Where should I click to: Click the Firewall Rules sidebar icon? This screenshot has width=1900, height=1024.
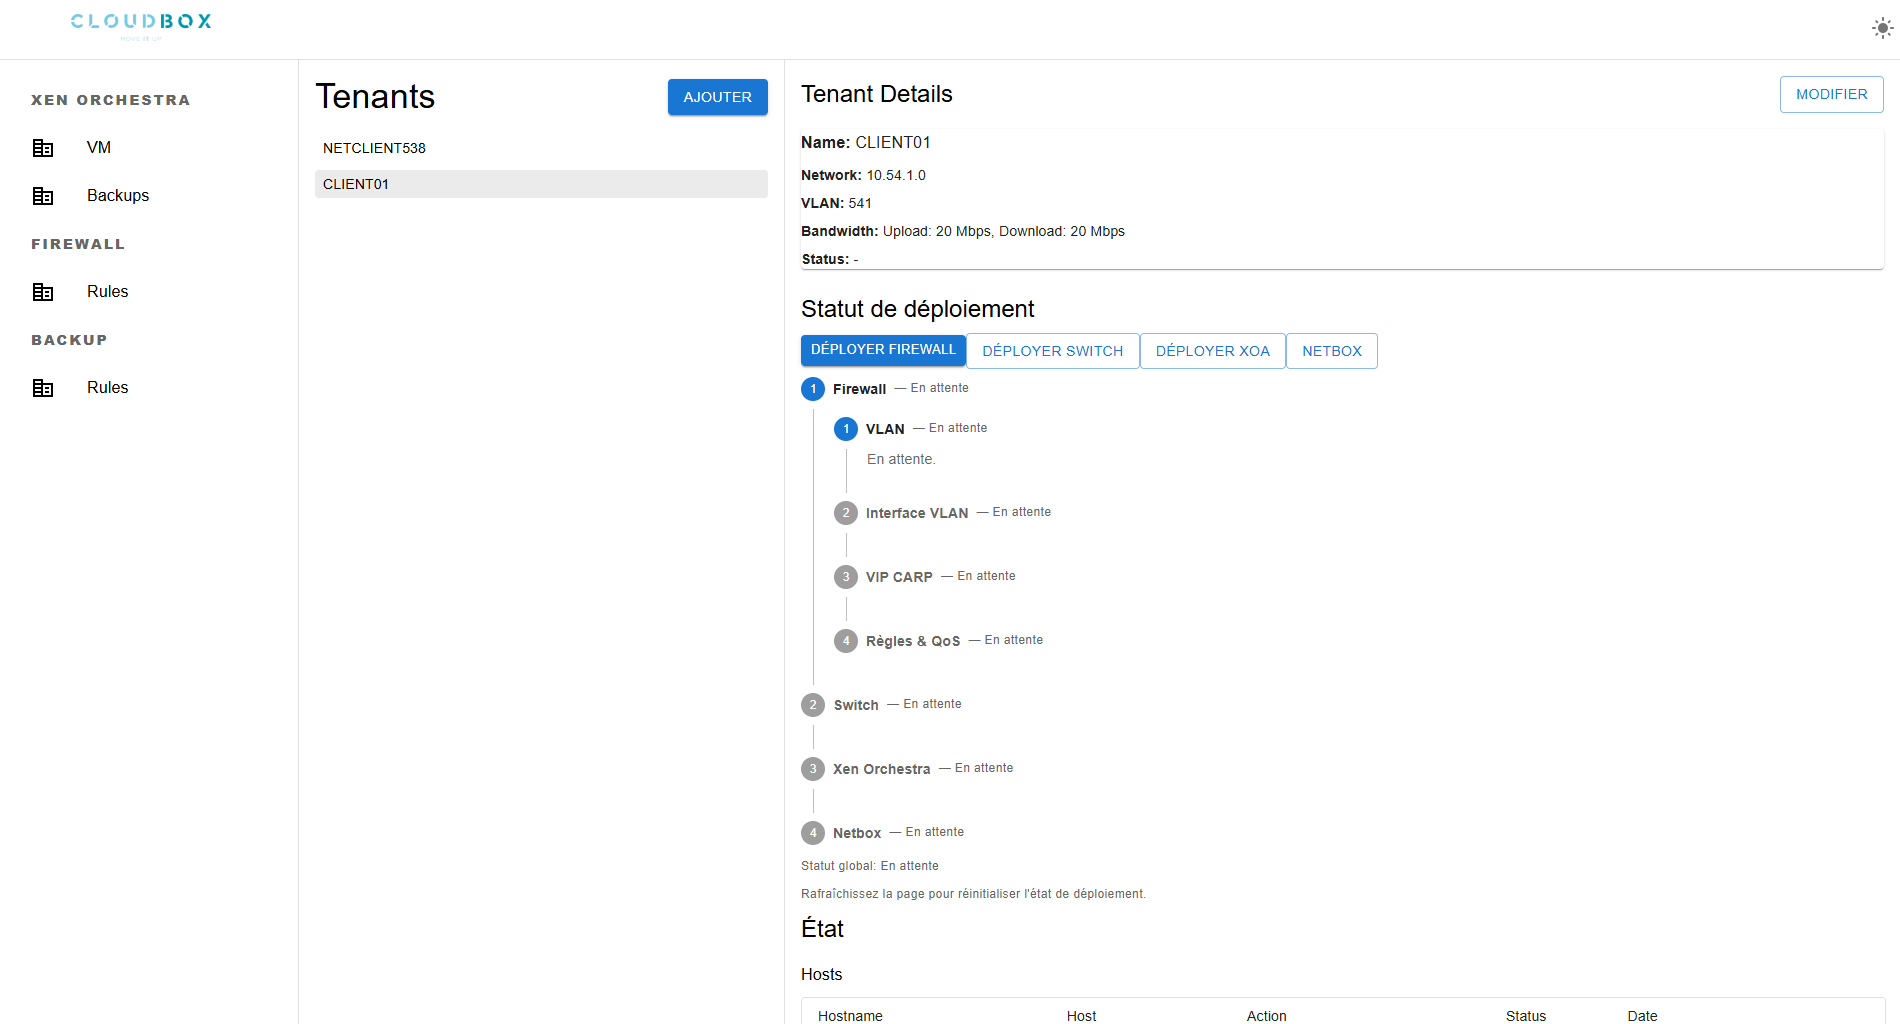pyautogui.click(x=43, y=292)
